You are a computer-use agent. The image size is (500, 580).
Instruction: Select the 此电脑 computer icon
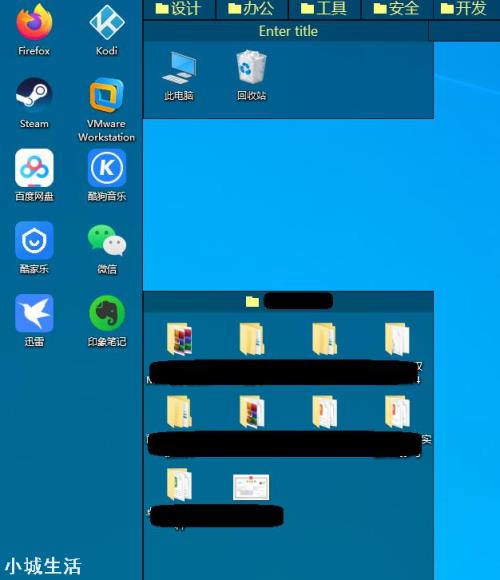tap(179, 76)
